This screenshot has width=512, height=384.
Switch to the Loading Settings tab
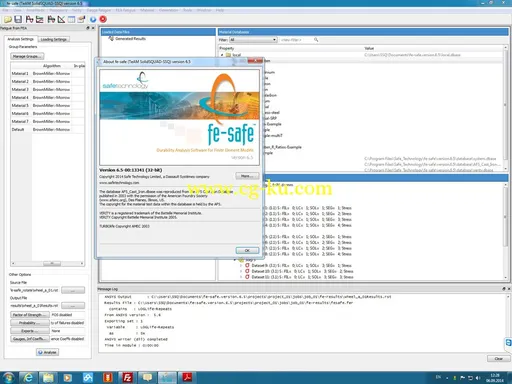[x=54, y=39]
